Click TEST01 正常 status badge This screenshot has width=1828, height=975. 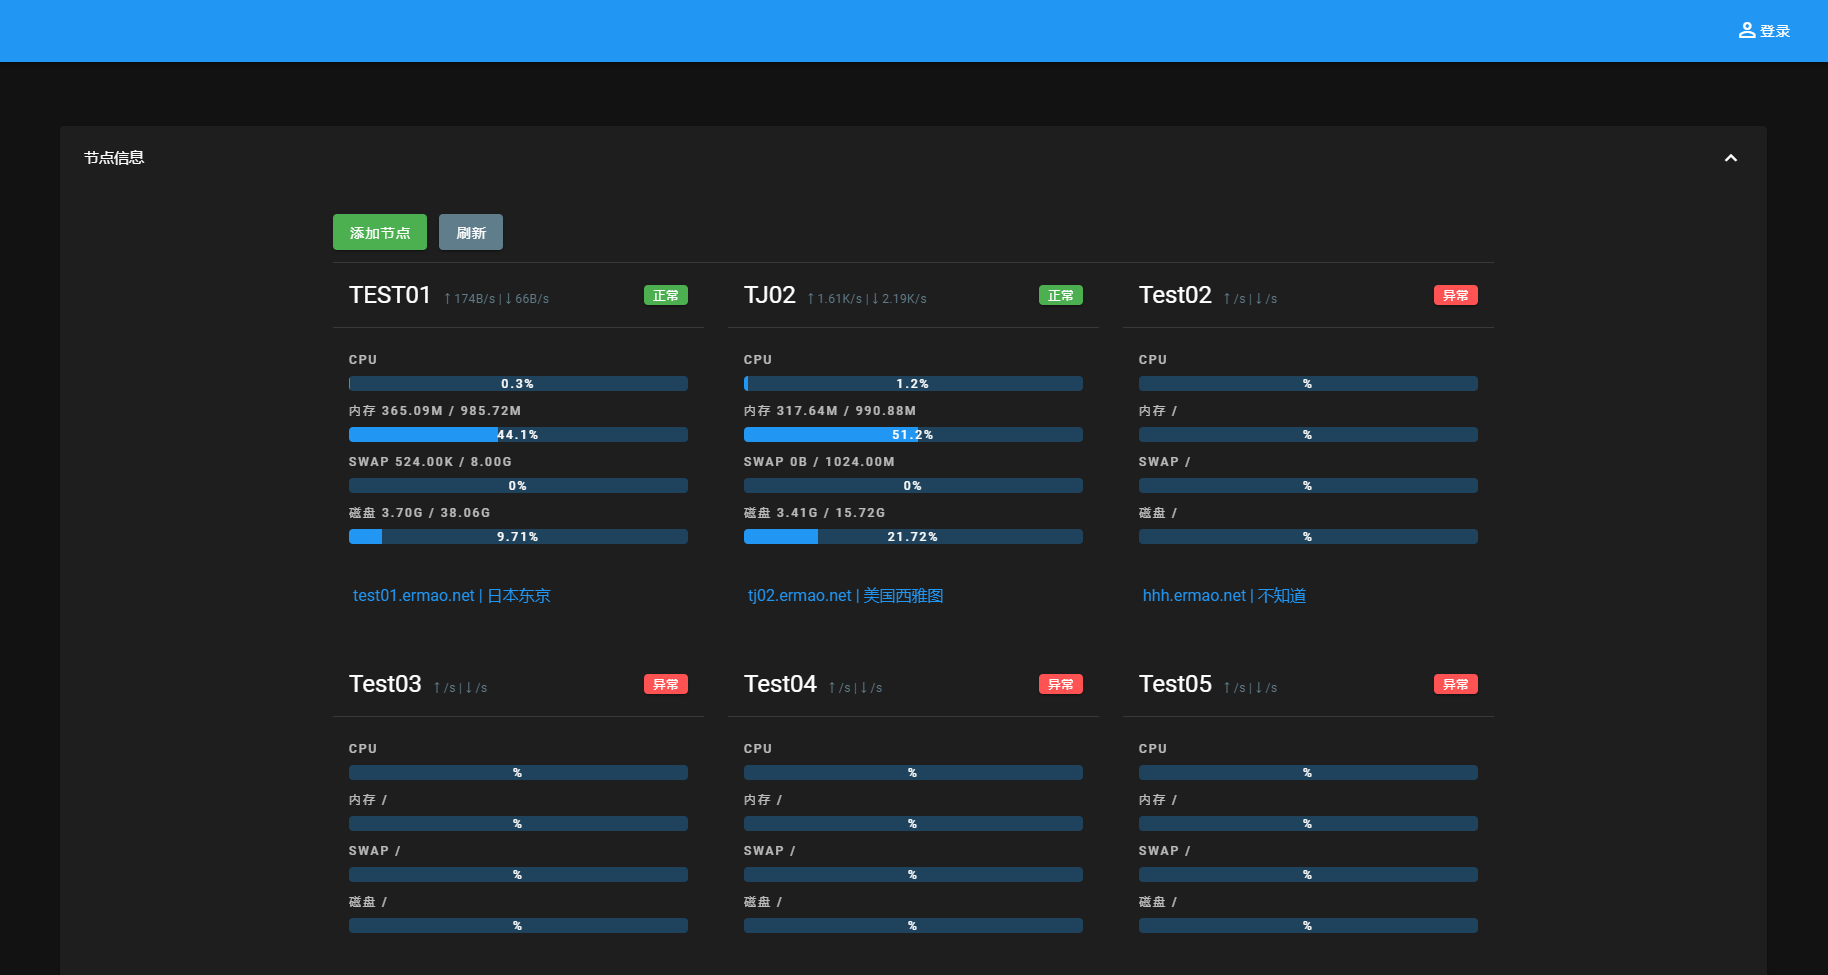click(x=666, y=295)
